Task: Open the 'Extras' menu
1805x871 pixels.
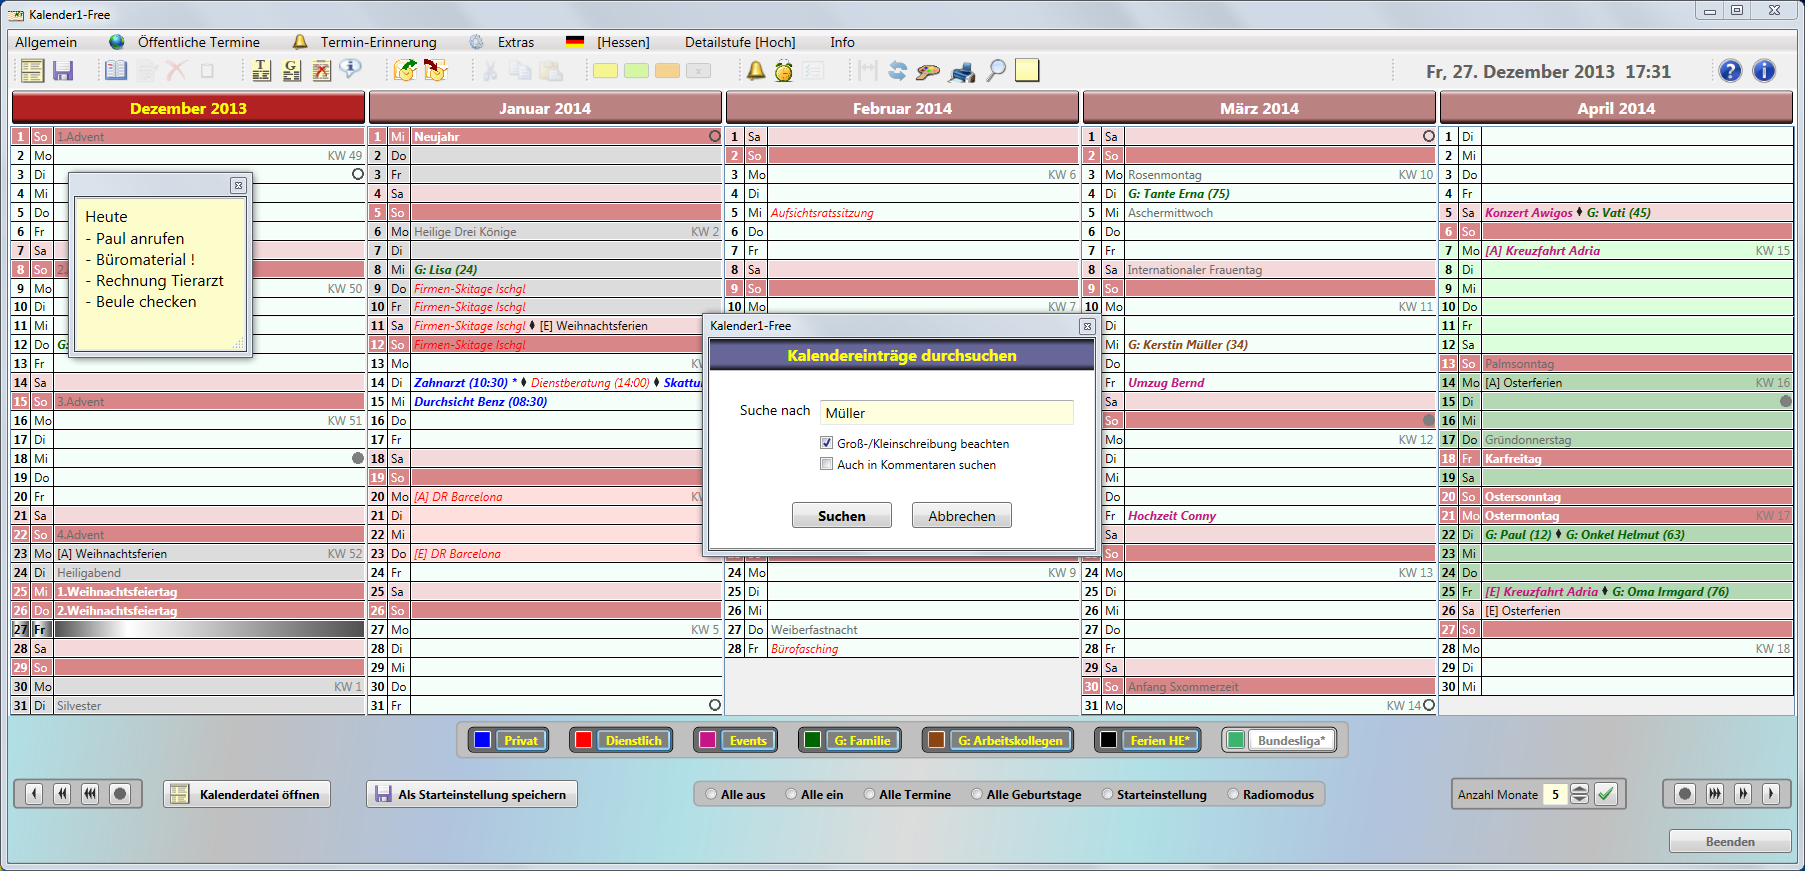Action: click(516, 42)
